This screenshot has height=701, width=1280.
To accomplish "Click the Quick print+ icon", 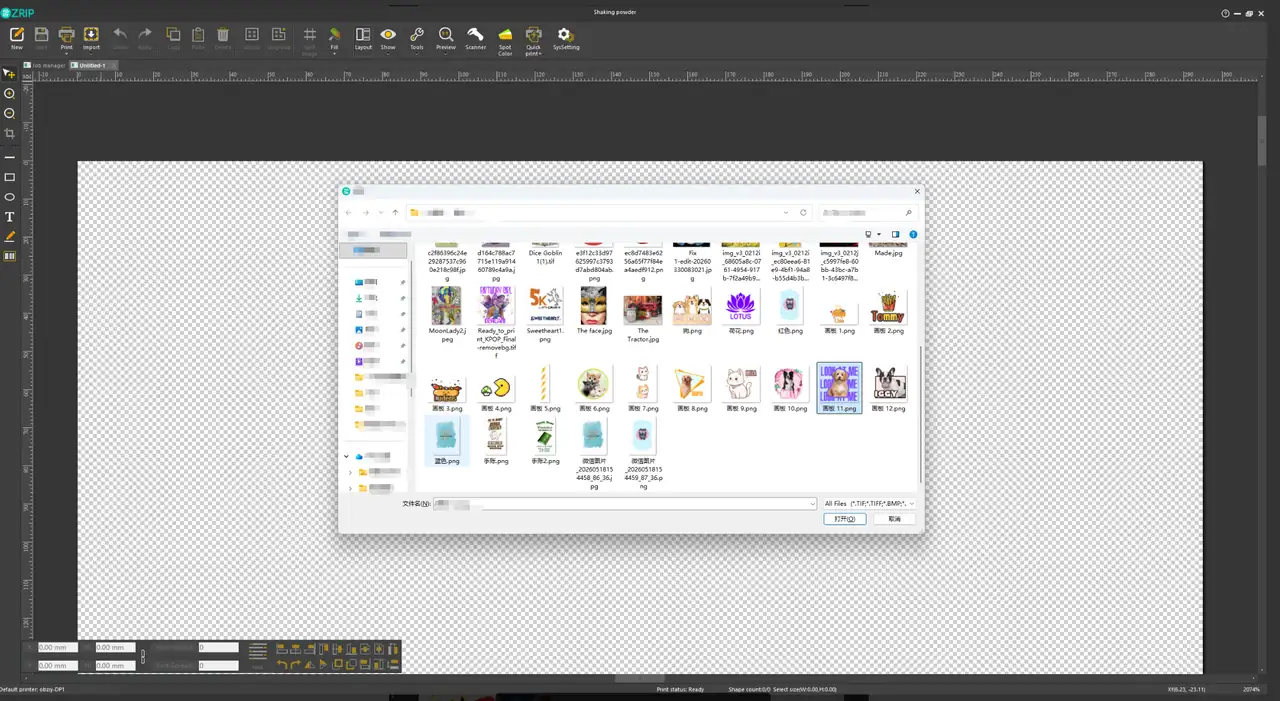I will click(x=533, y=40).
